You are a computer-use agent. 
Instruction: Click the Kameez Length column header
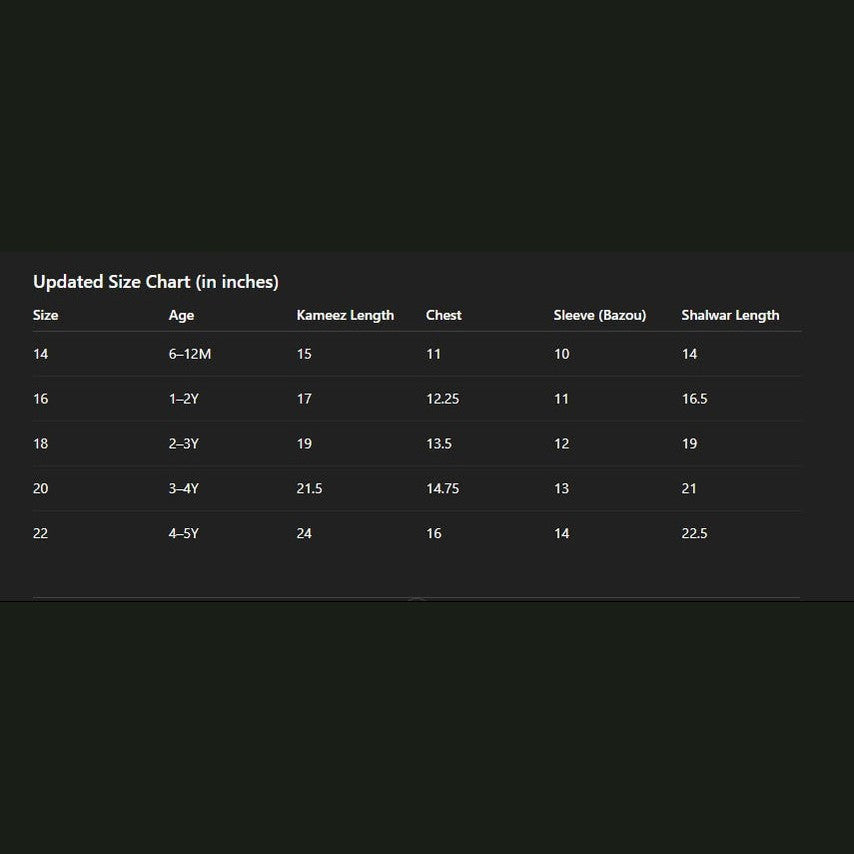[x=345, y=316]
